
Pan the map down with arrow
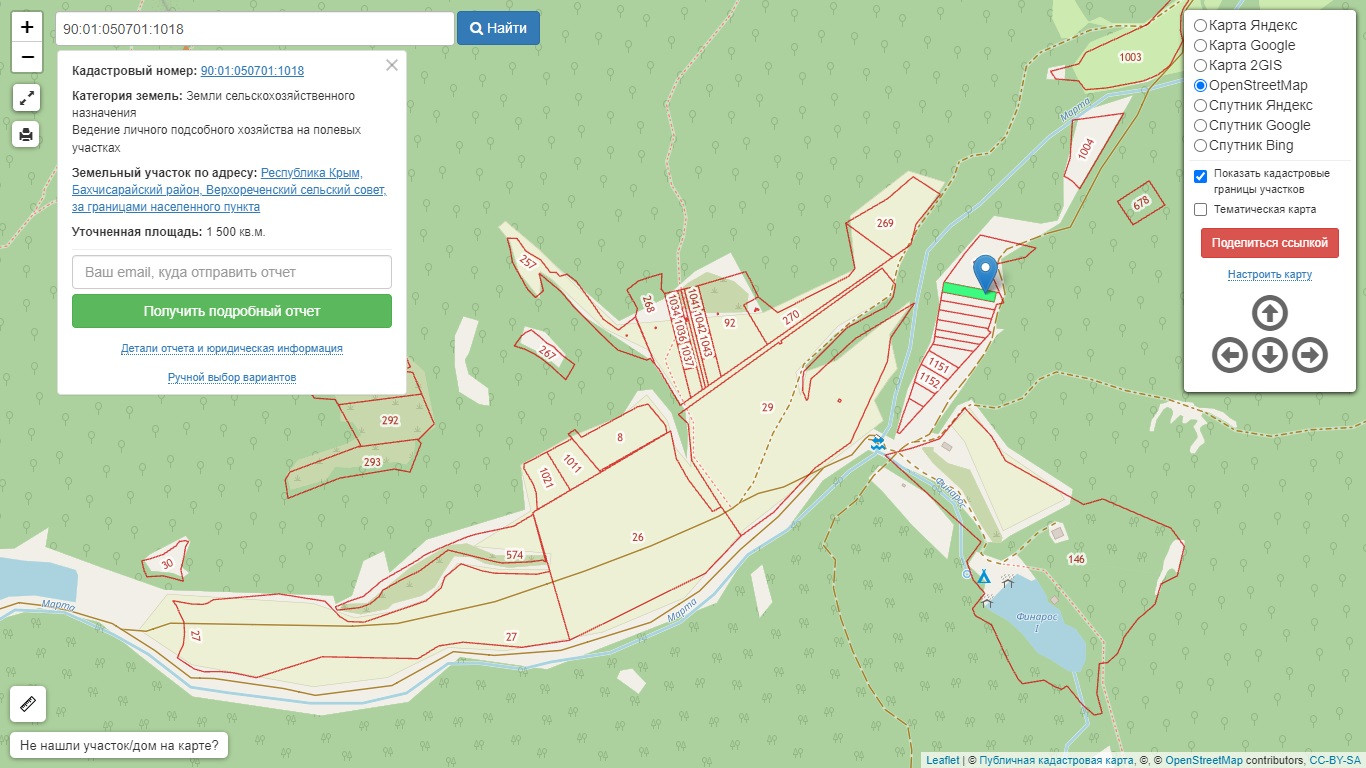1270,354
